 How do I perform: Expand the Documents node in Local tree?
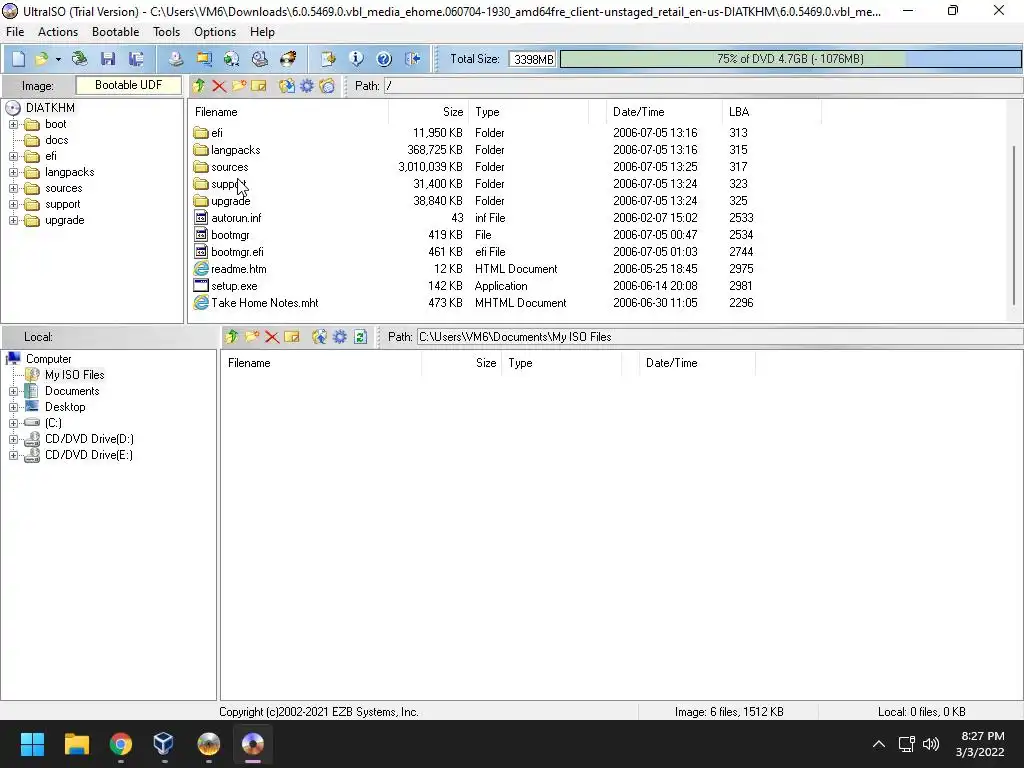pyautogui.click(x=13, y=391)
